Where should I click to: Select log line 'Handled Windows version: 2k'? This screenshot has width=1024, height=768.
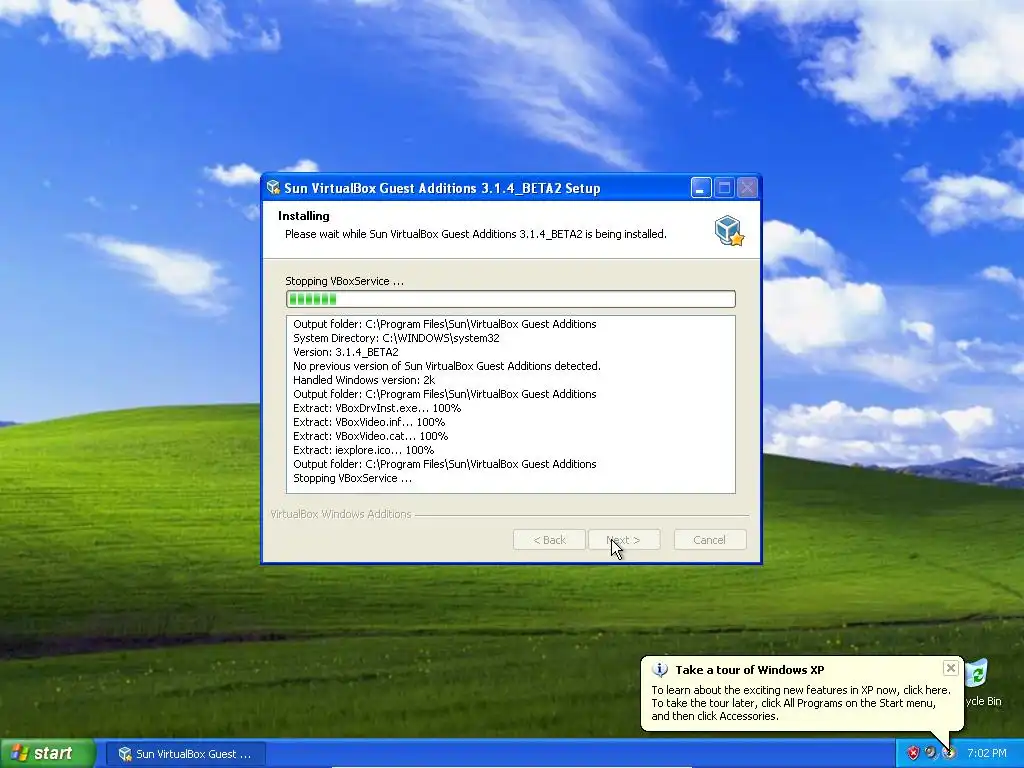click(x=364, y=380)
